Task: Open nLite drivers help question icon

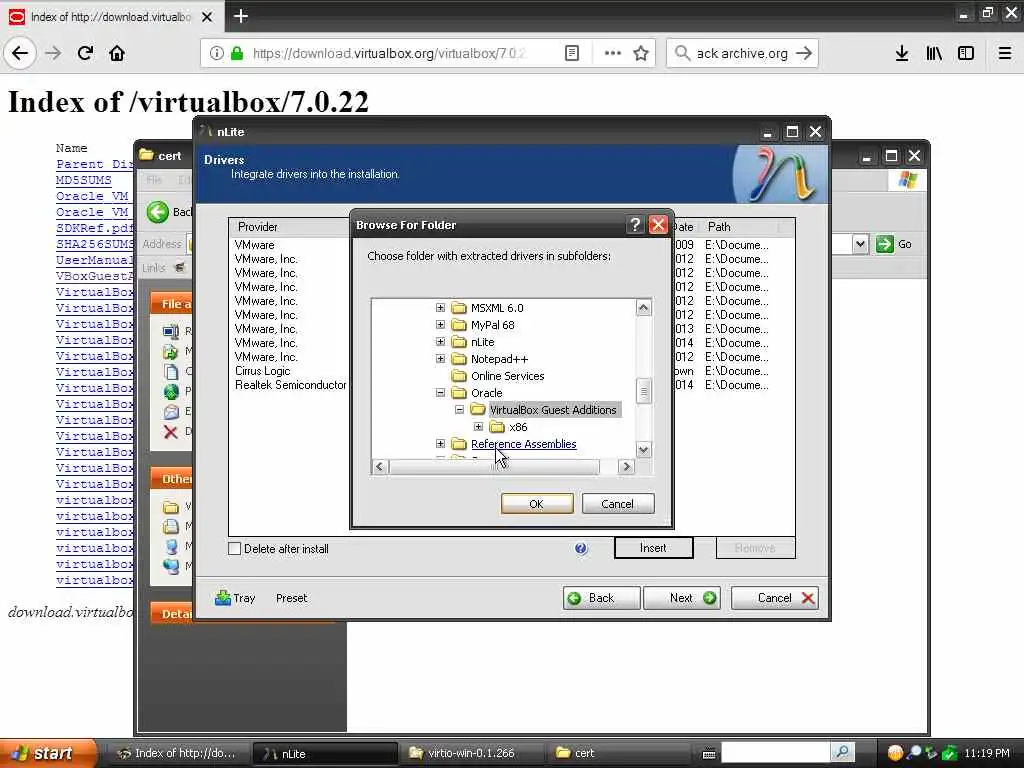Action: coord(581,549)
